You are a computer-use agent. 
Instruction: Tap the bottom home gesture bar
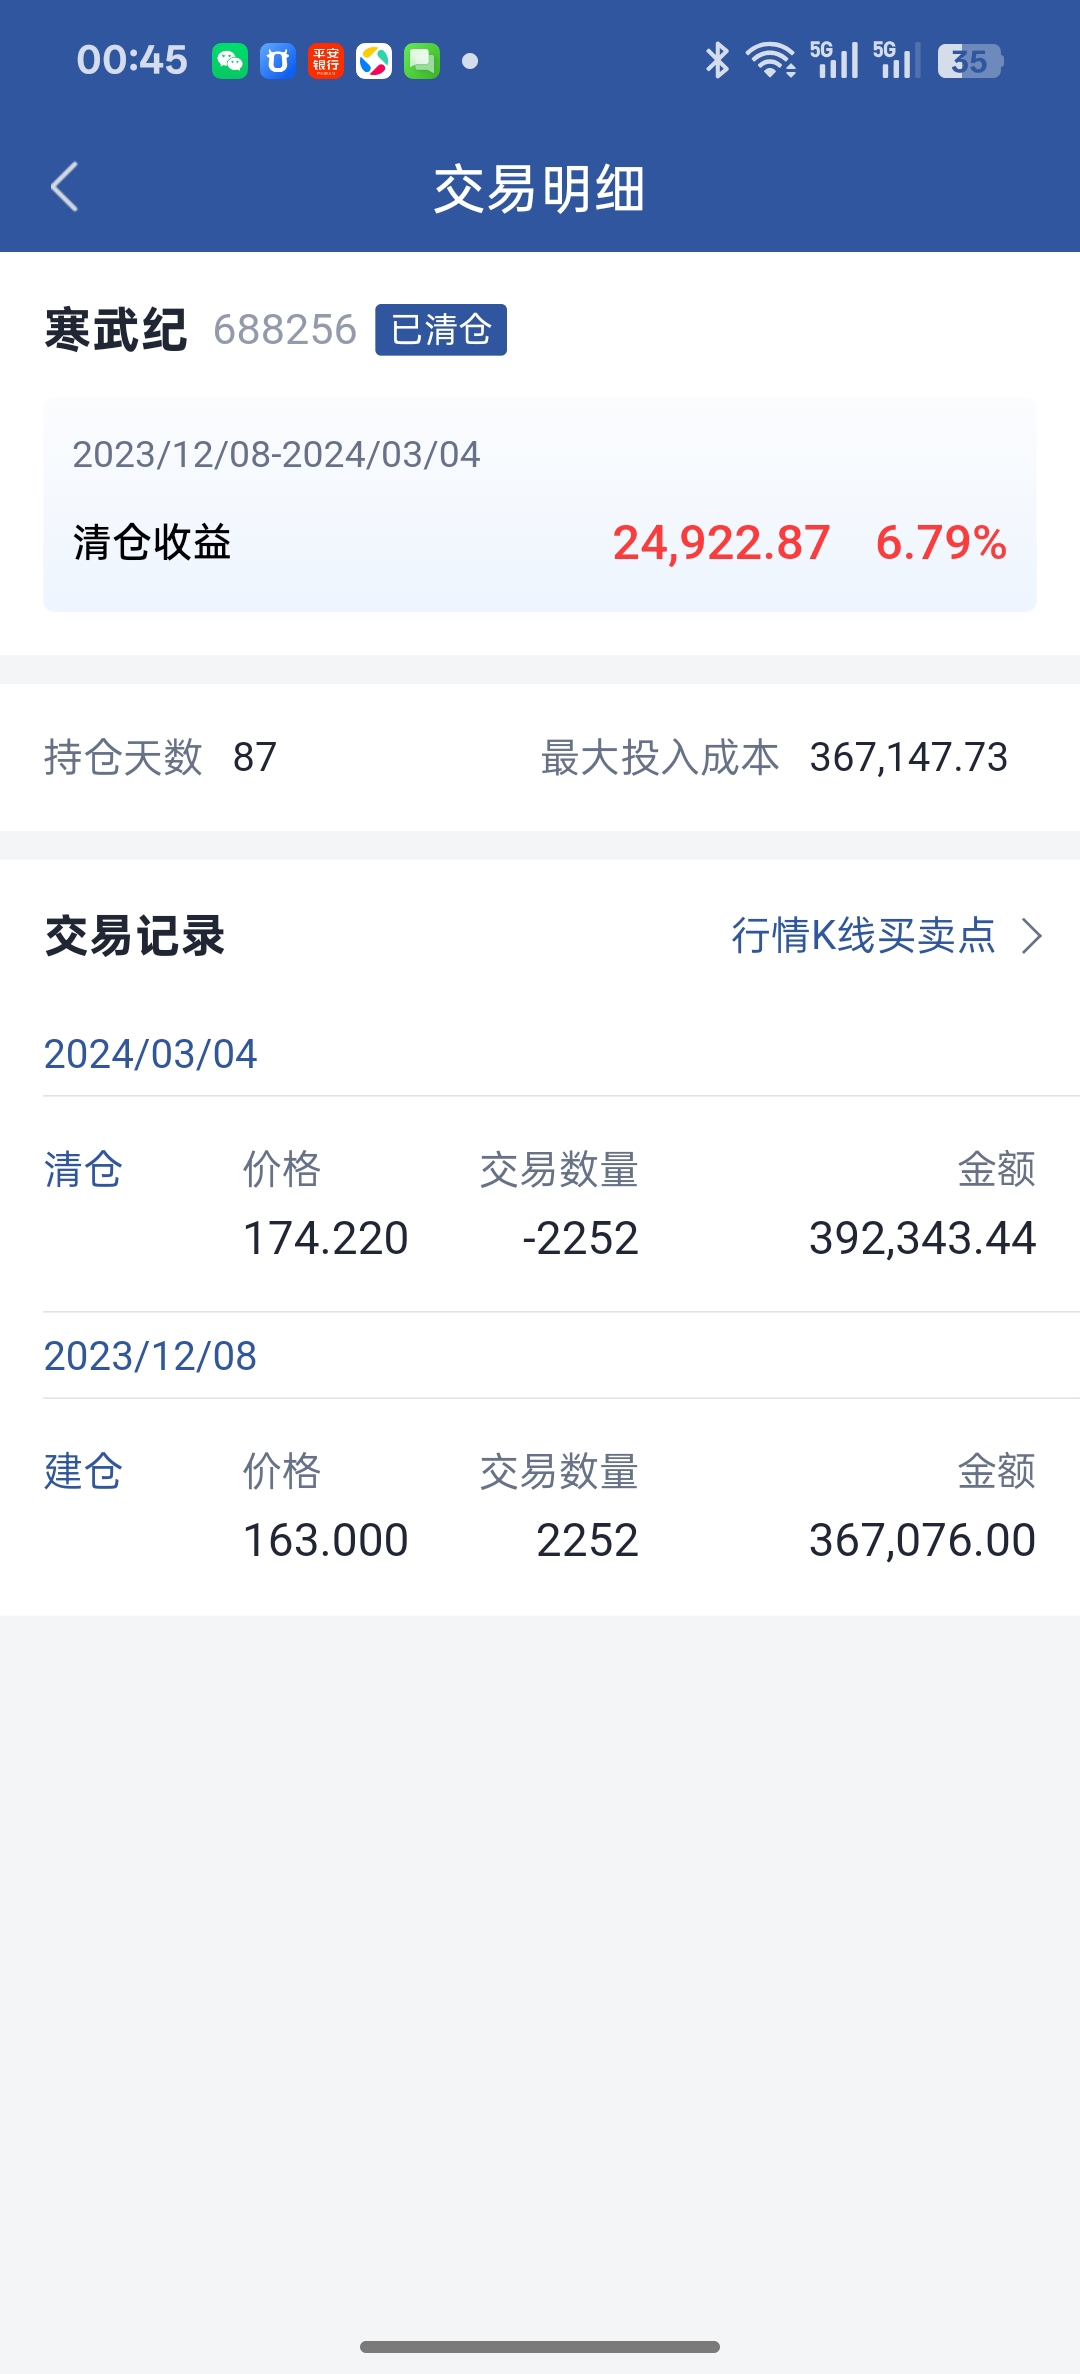[540, 2346]
